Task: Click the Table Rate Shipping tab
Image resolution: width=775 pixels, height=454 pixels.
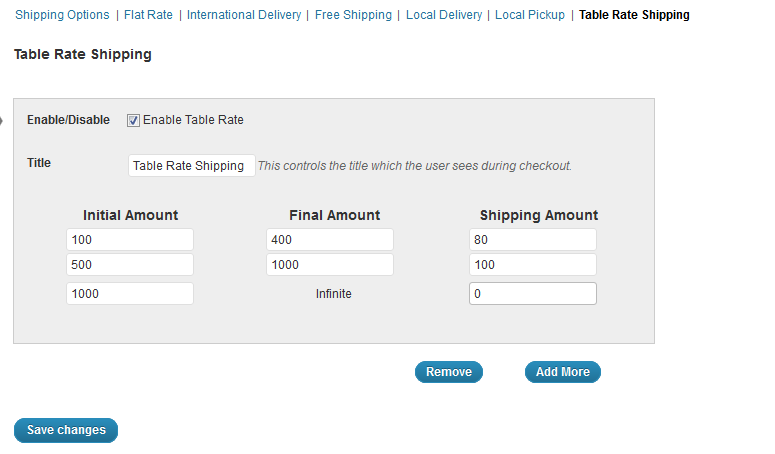Action: [634, 15]
